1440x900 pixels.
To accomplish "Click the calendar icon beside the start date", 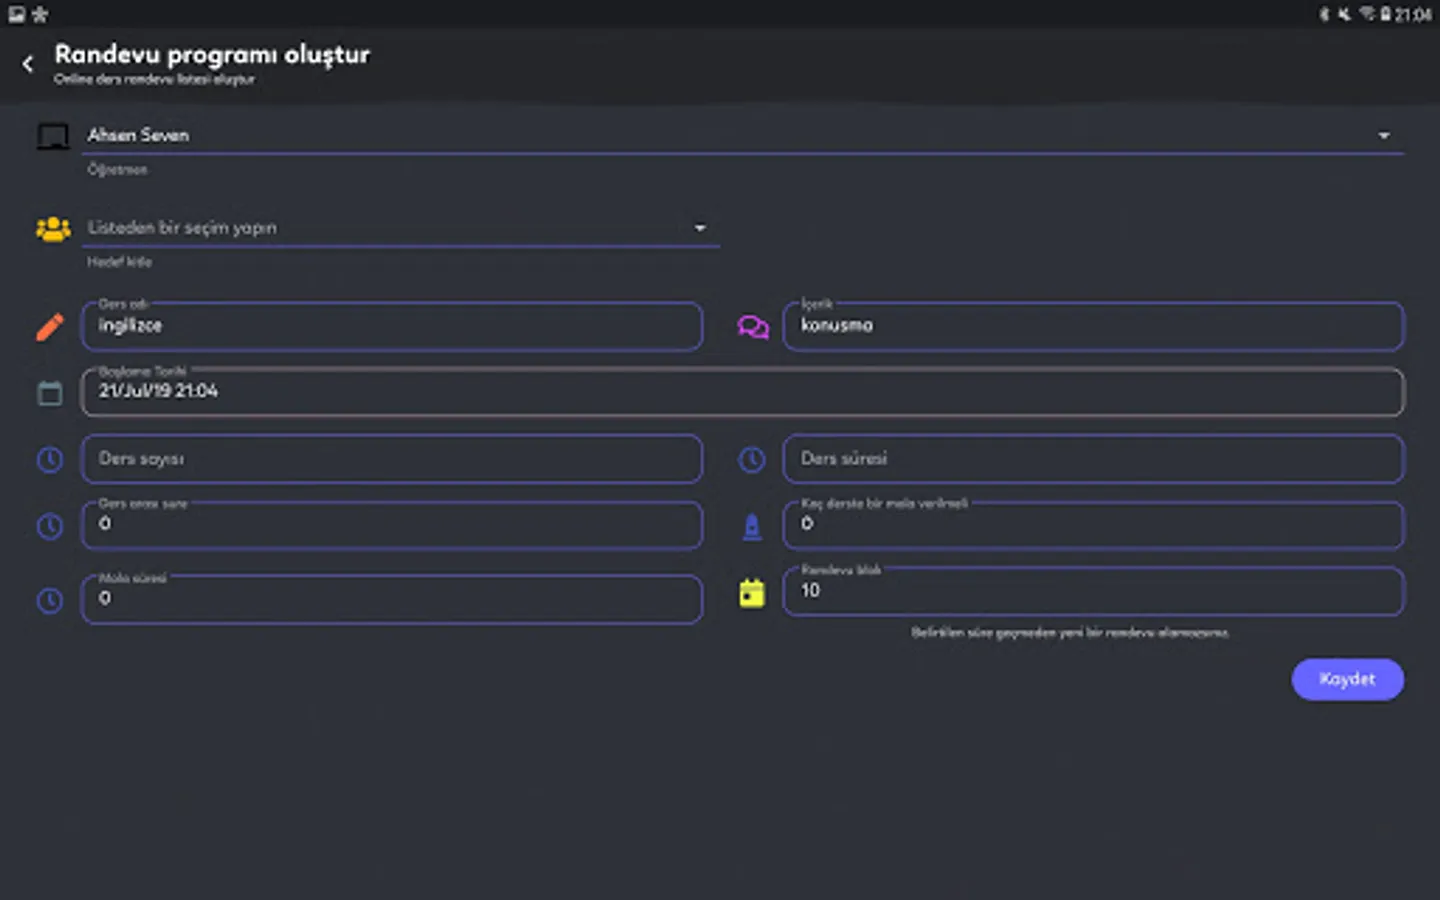I will [50, 393].
